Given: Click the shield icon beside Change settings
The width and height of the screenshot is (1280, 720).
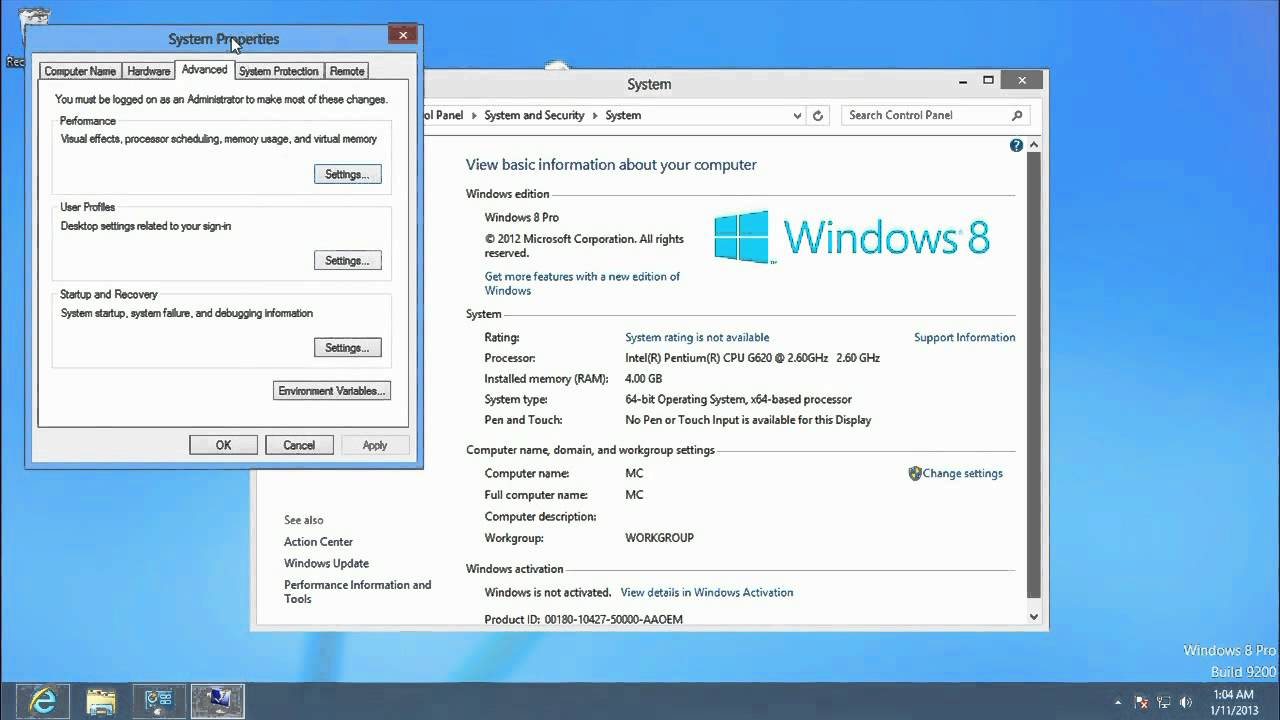Looking at the screenshot, I should coord(914,474).
